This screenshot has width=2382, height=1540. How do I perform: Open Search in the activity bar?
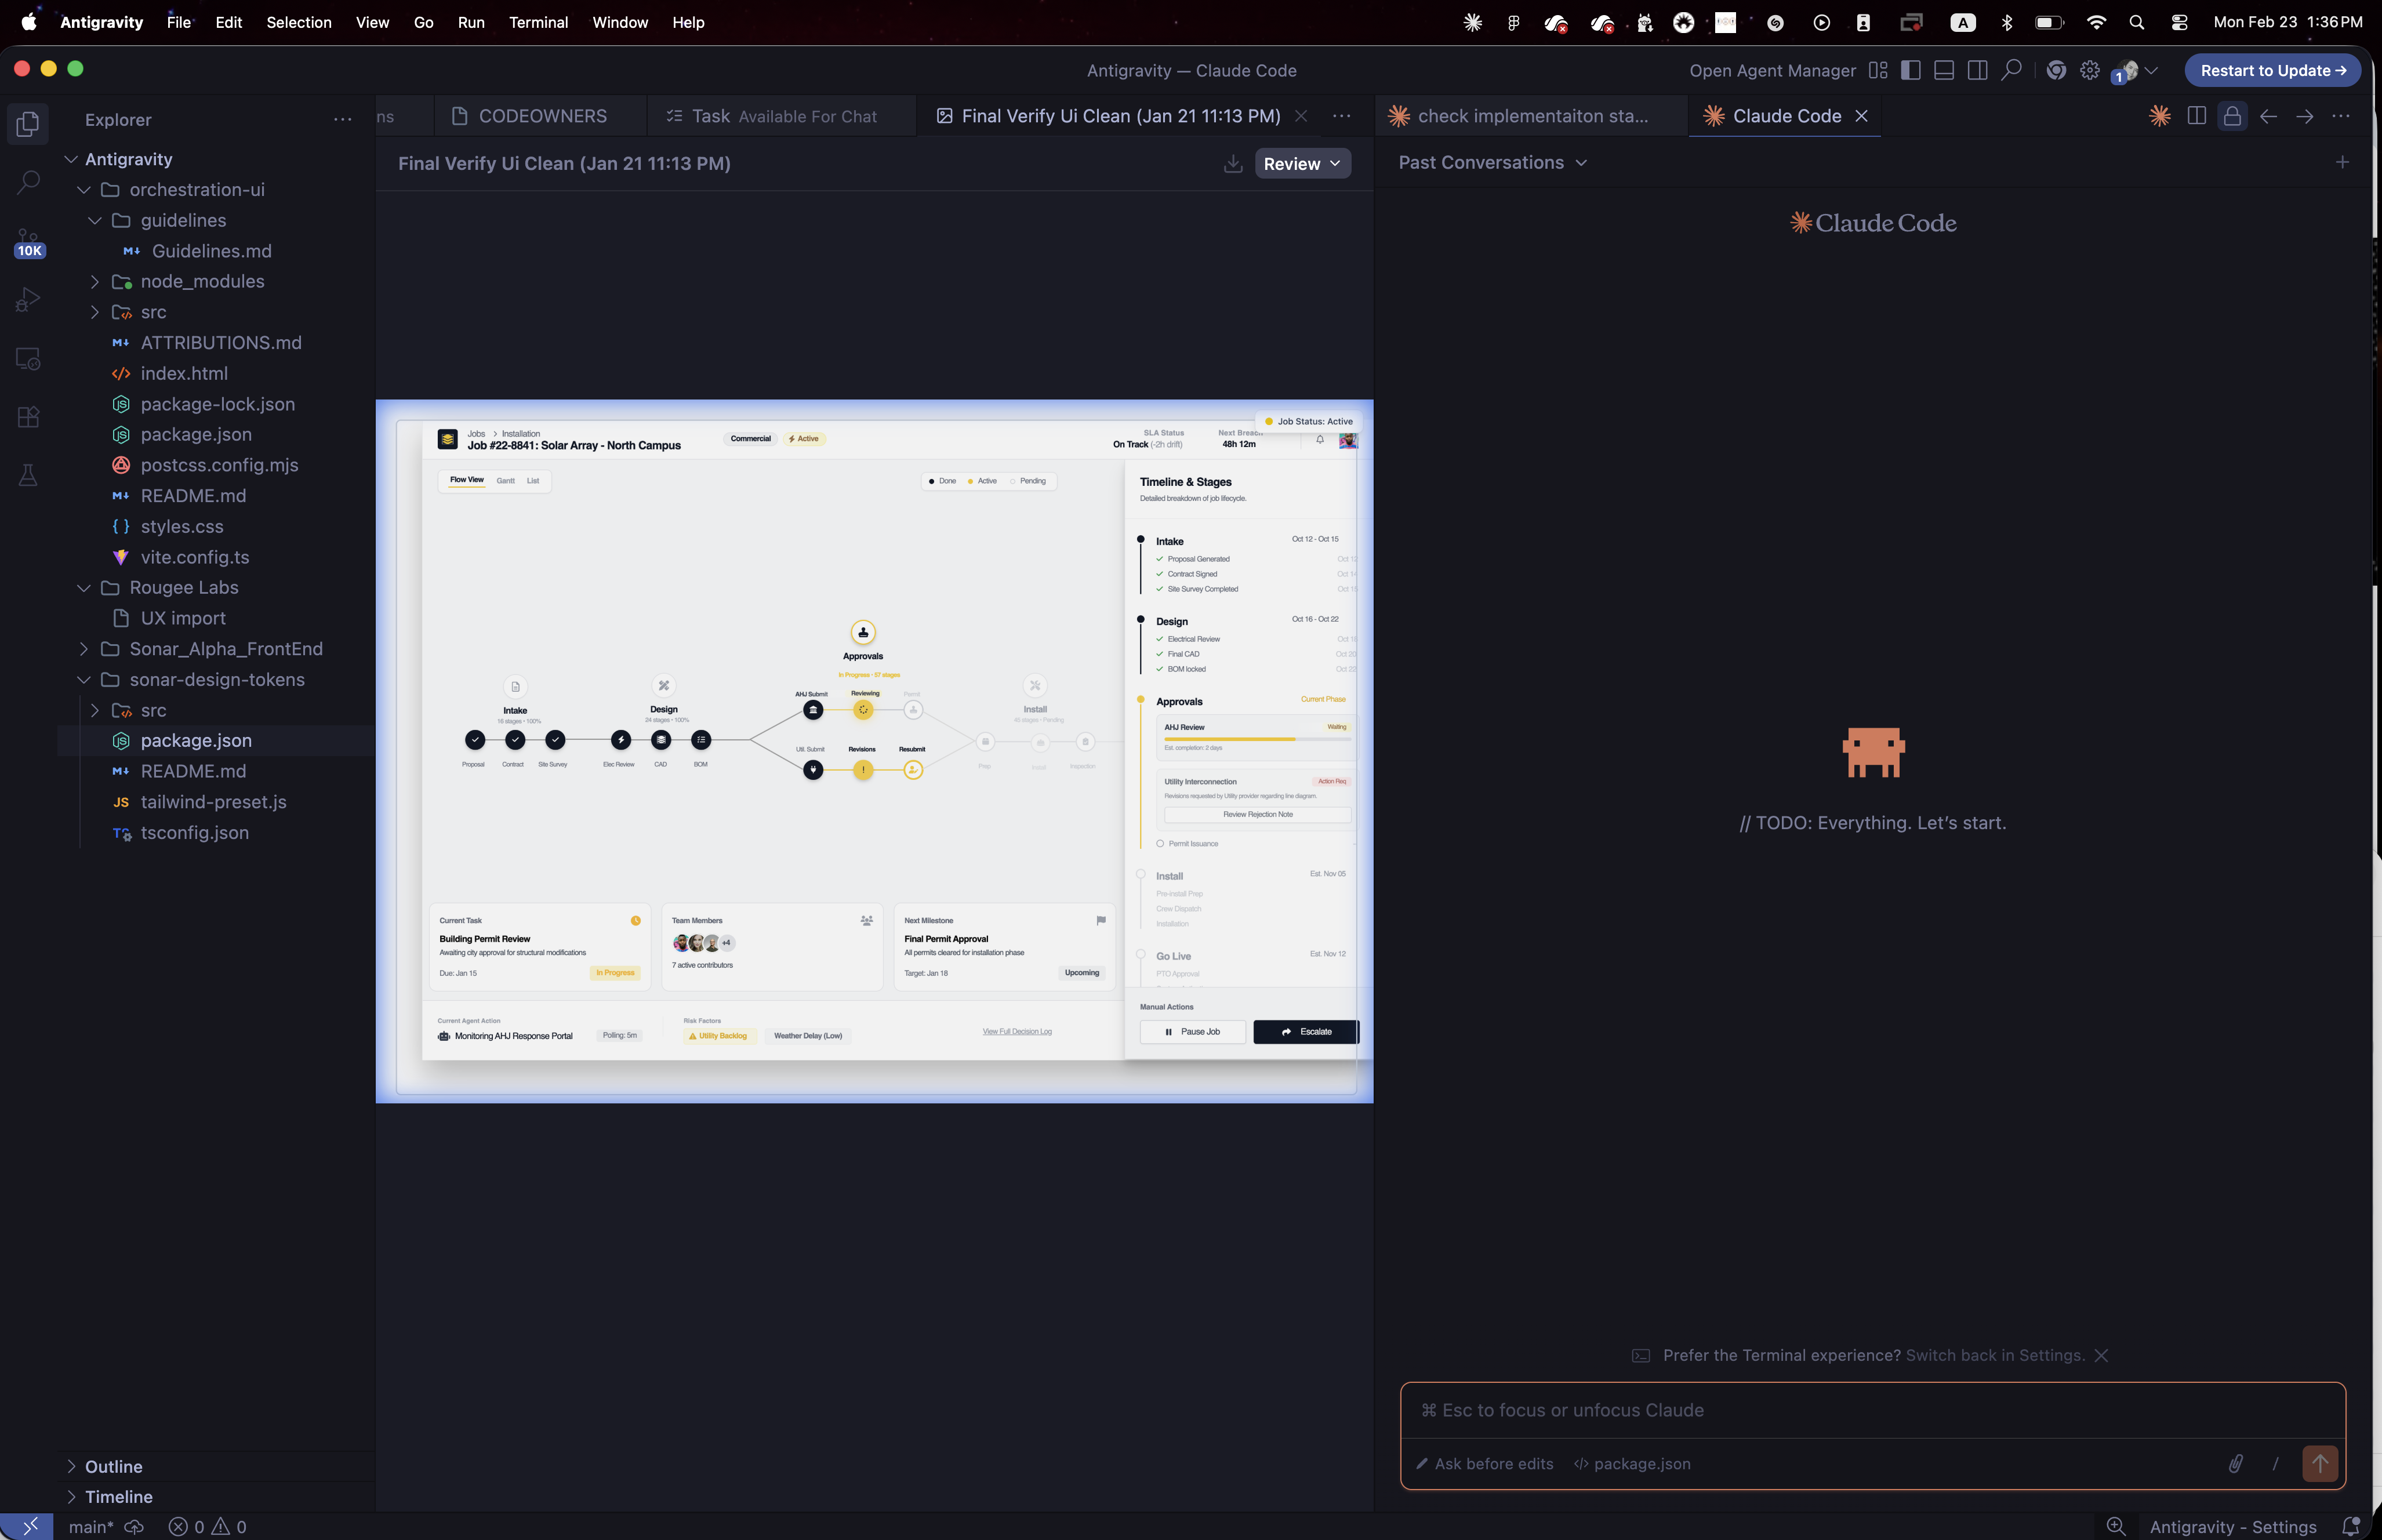coord(27,183)
